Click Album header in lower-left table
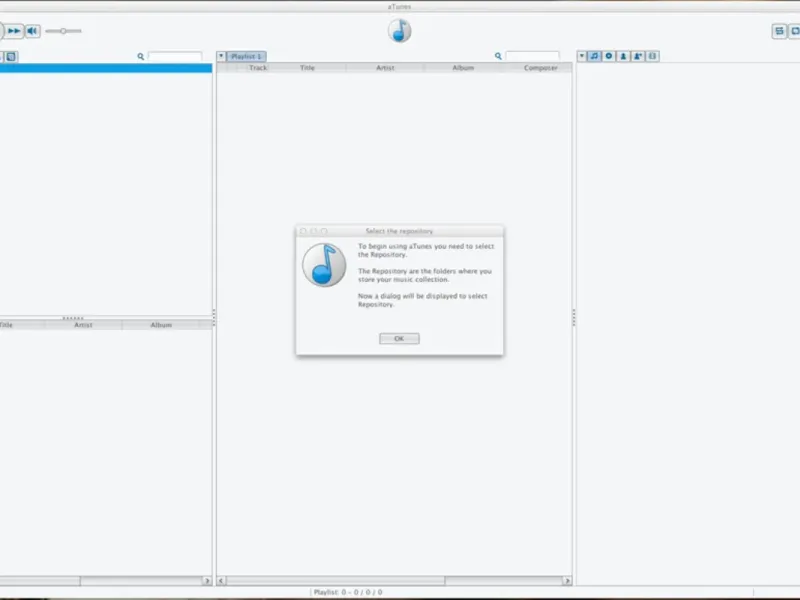Screen dimensions: 800x600 [x=161, y=325]
